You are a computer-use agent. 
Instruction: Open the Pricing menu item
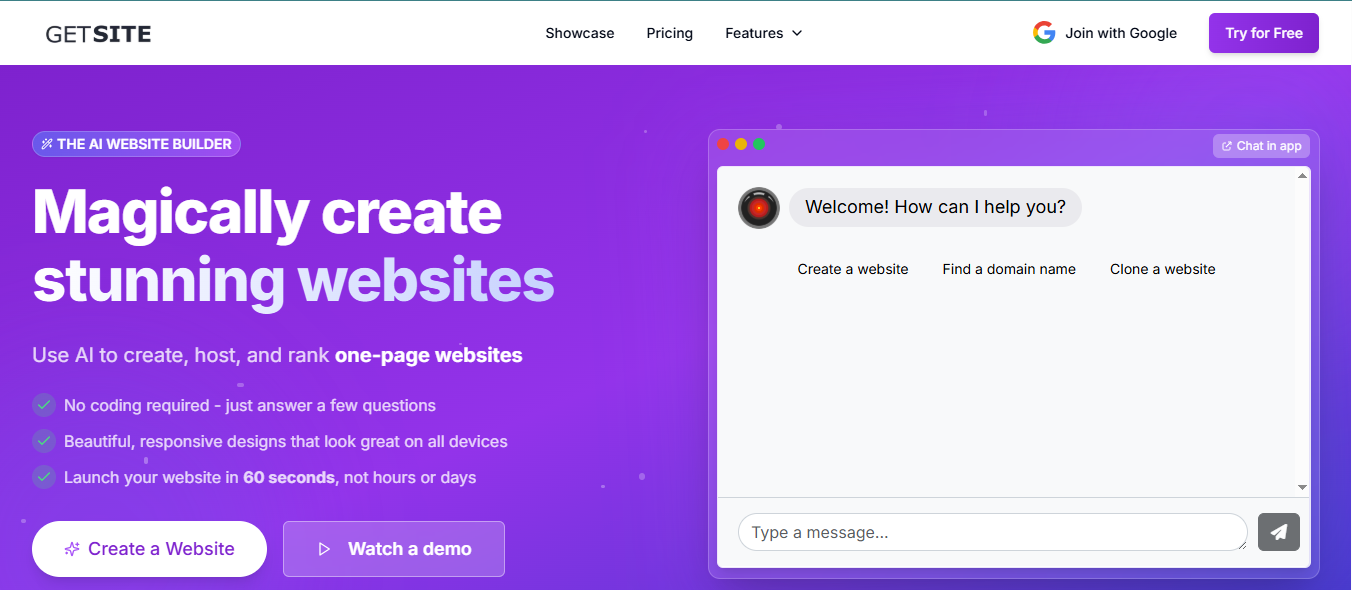[669, 33]
